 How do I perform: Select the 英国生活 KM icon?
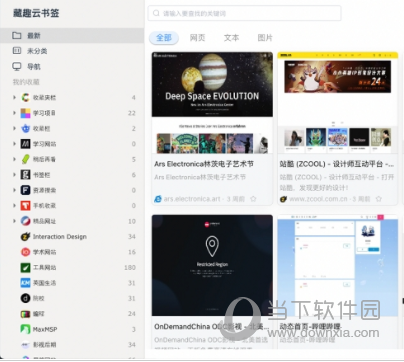26,283
